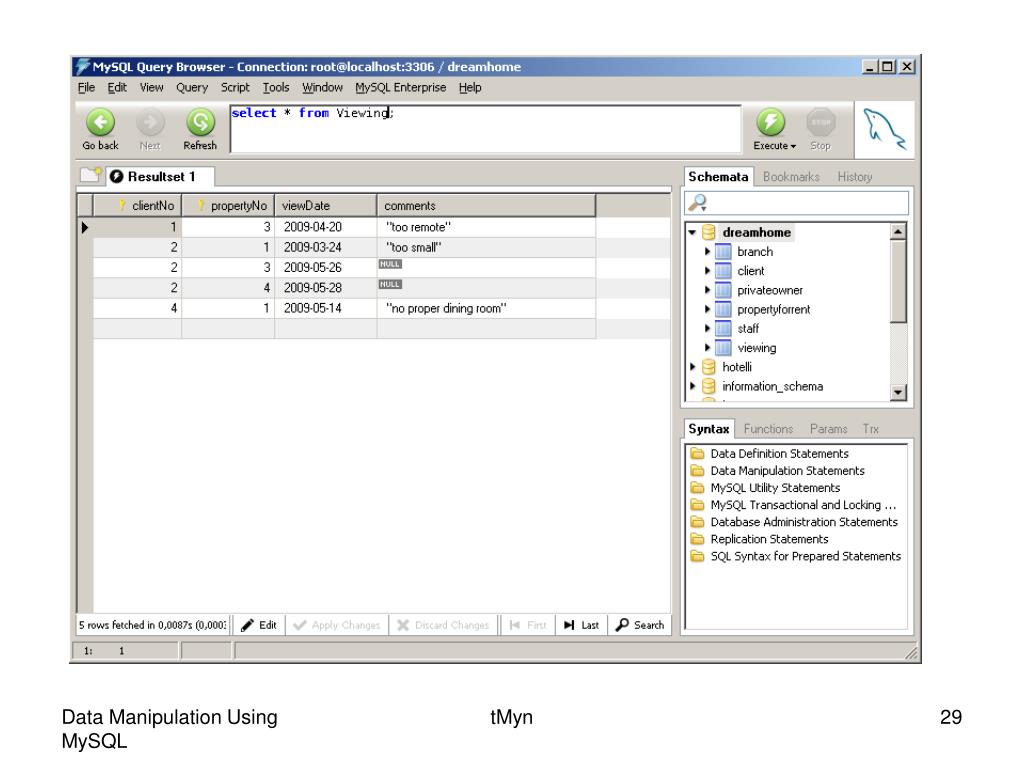Open the File menu
The height and width of the screenshot is (768, 1024).
pyautogui.click(x=86, y=88)
